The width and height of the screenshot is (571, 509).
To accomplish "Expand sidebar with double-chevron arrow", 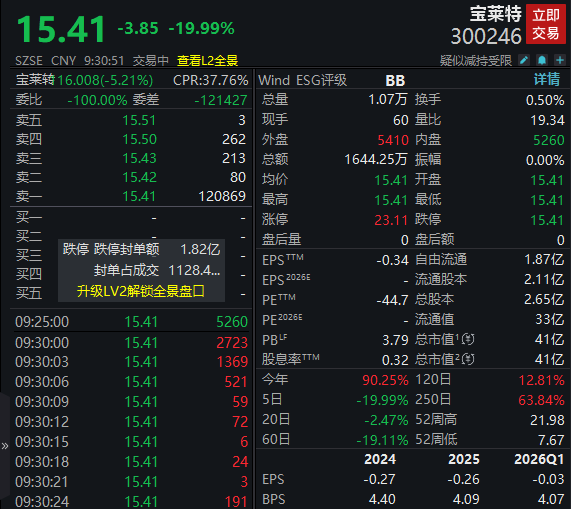I will click(x=5, y=446).
